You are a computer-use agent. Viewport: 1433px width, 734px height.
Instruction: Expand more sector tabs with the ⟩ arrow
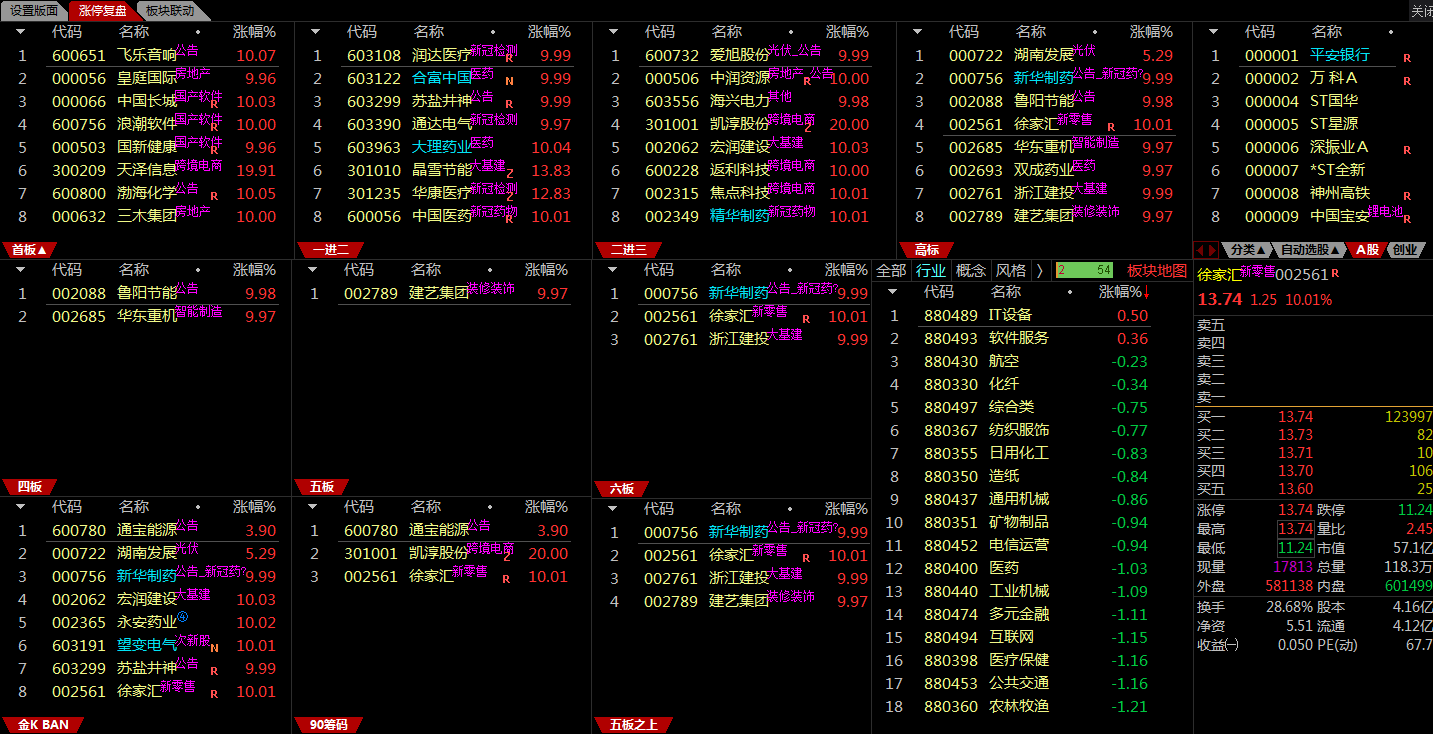[x=1040, y=270]
